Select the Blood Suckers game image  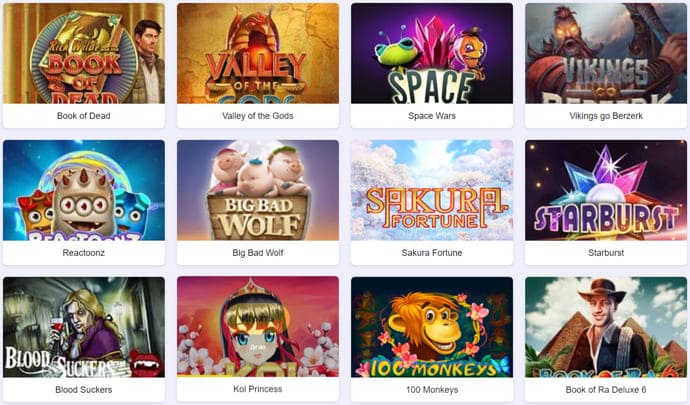(84, 327)
